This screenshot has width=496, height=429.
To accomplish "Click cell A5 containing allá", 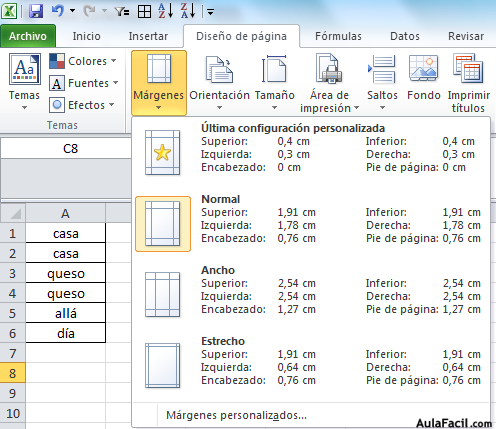I will point(66,313).
